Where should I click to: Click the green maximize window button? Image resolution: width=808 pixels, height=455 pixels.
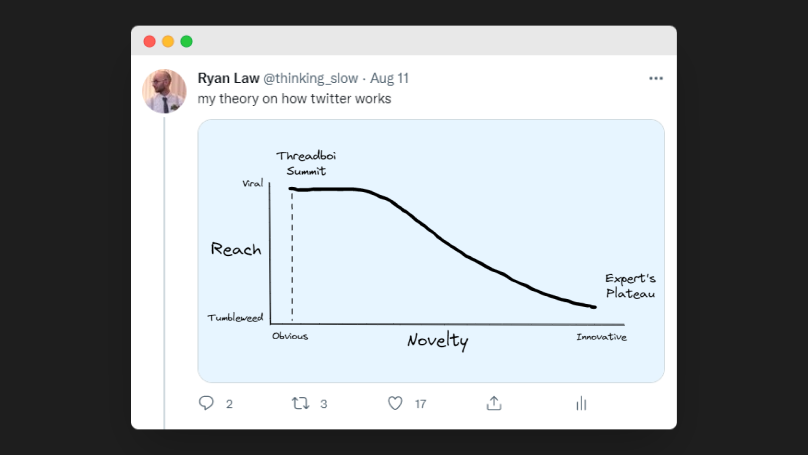186,41
